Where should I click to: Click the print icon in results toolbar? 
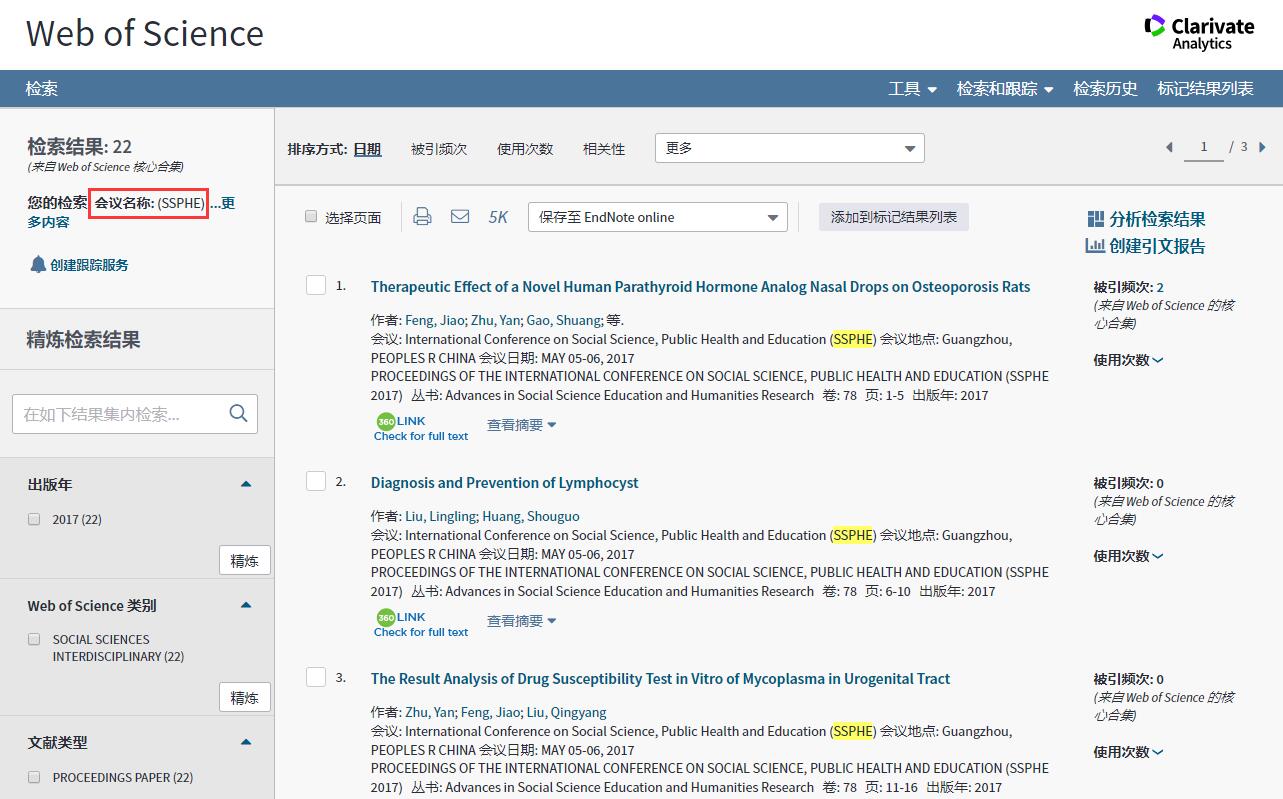(x=423, y=216)
